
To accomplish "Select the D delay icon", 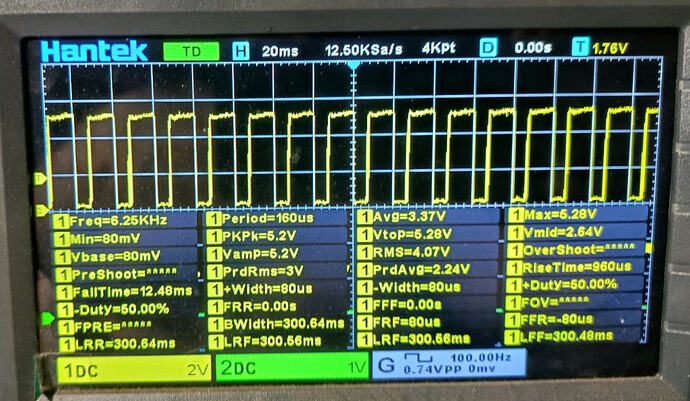I will [488, 48].
